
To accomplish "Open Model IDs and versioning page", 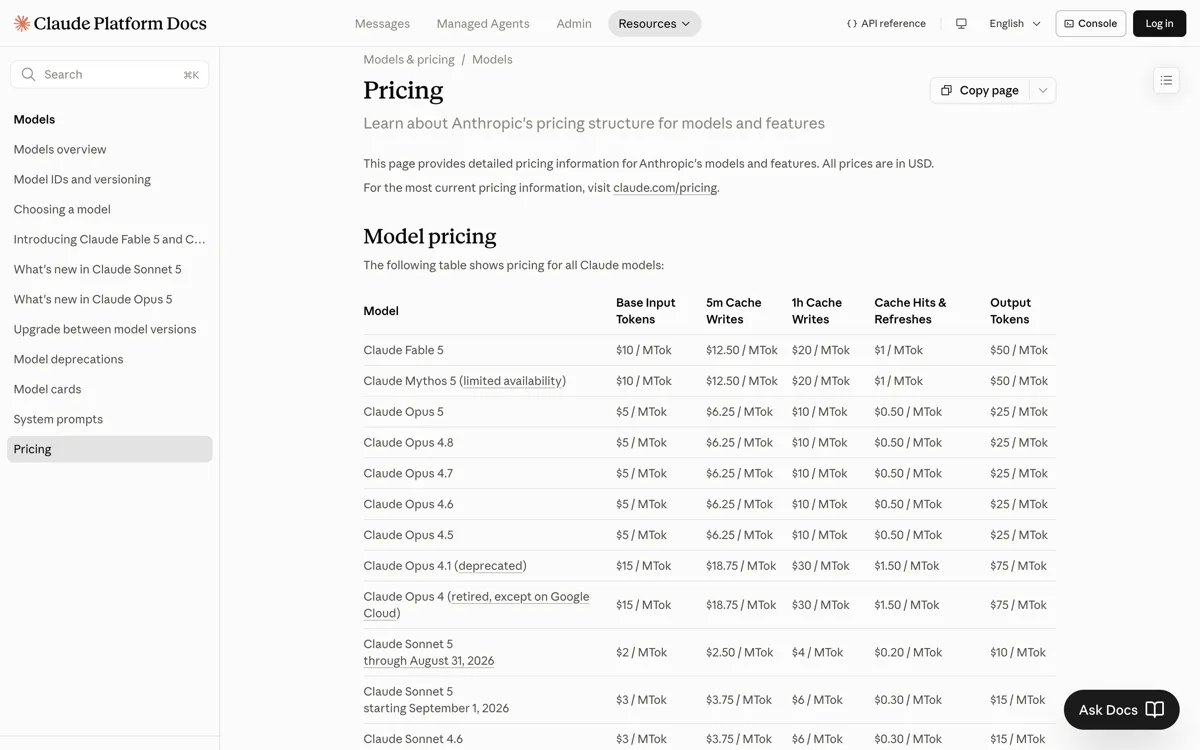I will 82,179.
